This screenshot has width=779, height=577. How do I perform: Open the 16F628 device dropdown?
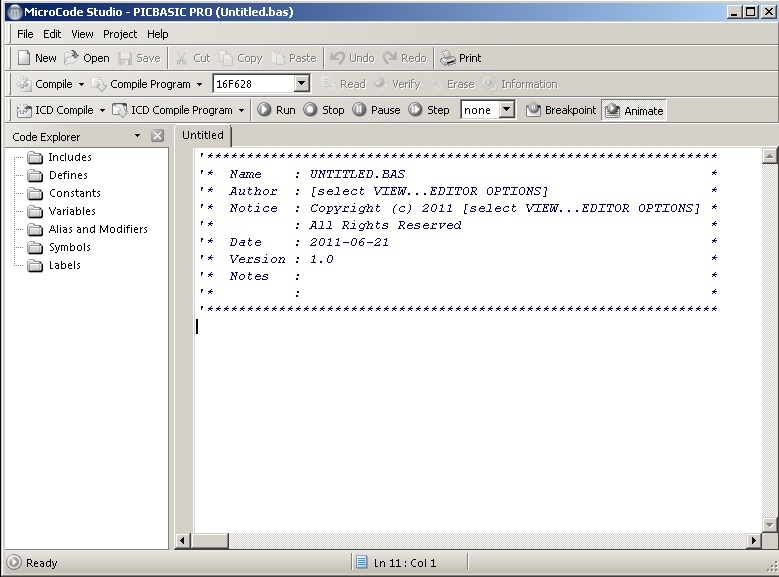coord(301,84)
